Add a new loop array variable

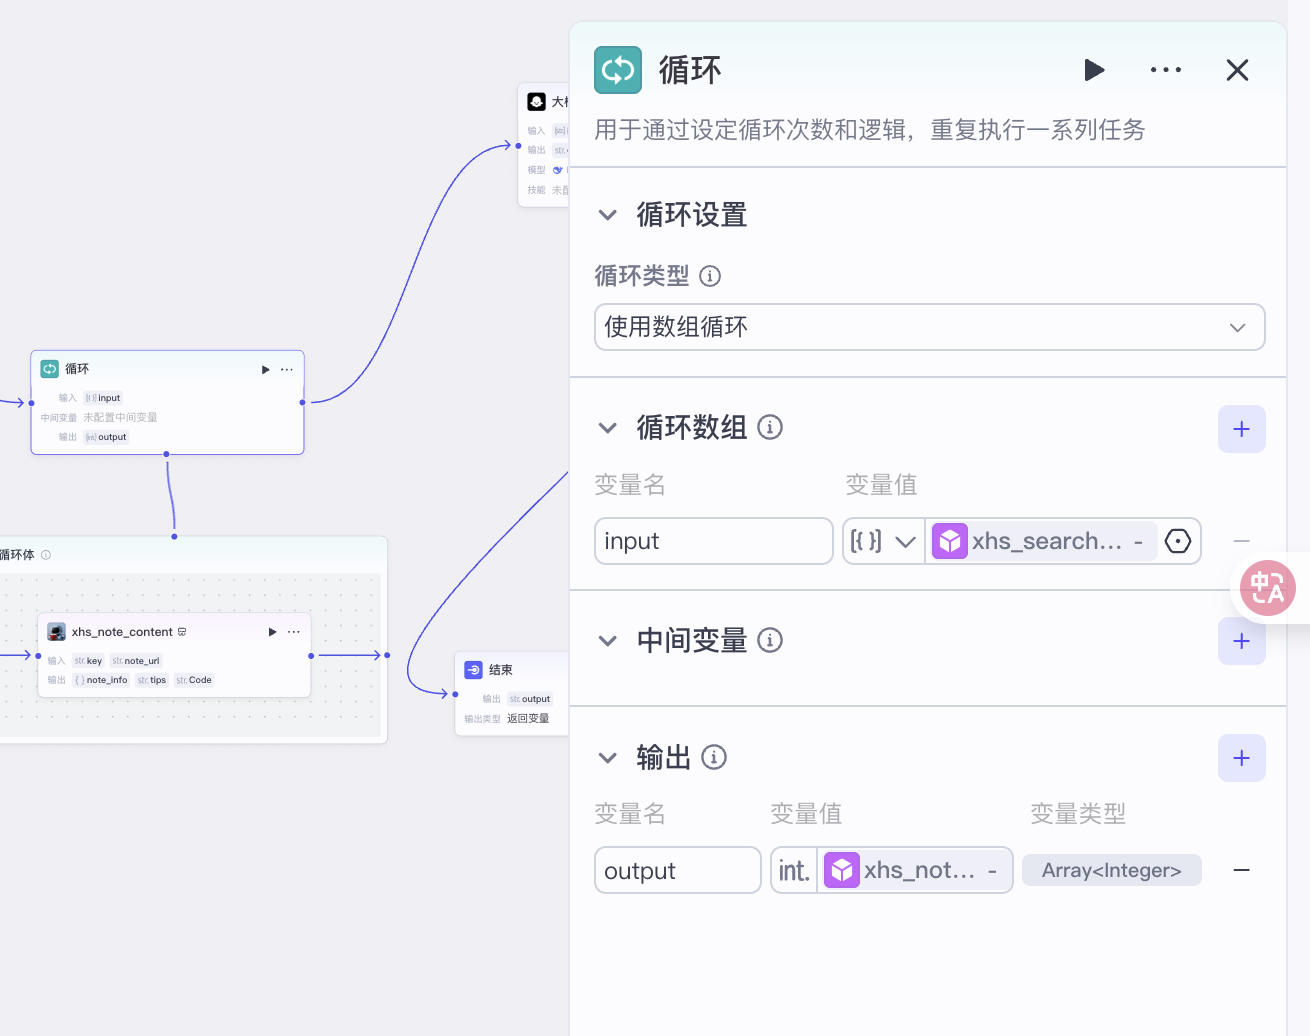[x=1241, y=429]
